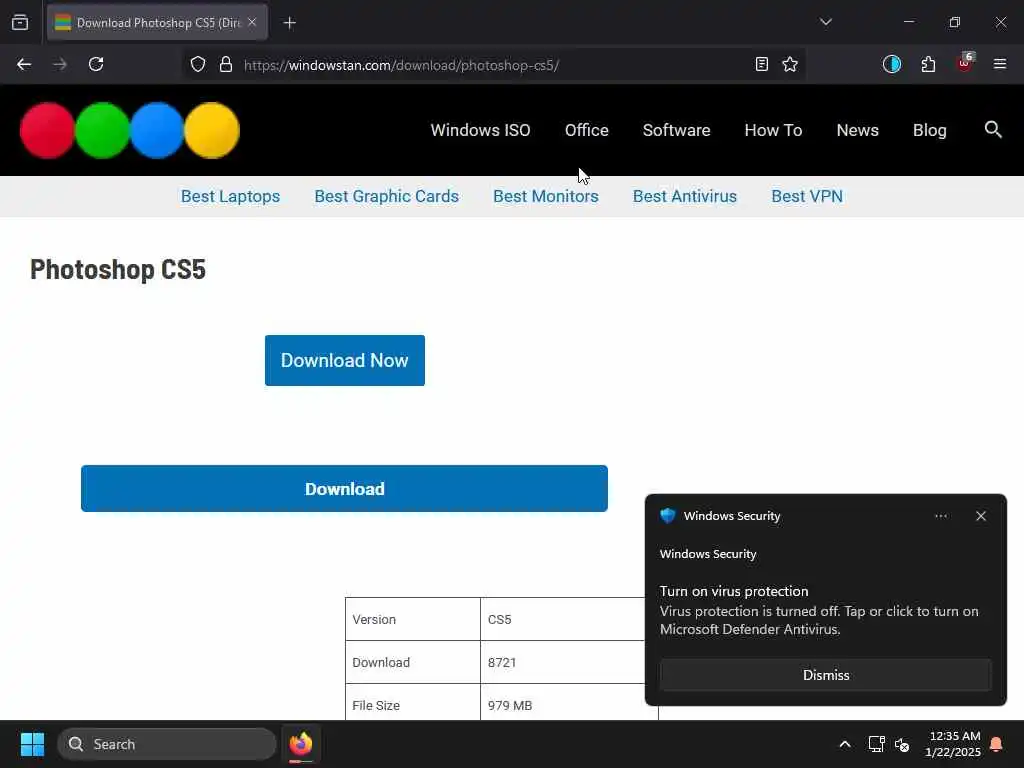Screen dimensions: 1024x768
Task: Click the network status tray icon
Action: [x=876, y=744]
